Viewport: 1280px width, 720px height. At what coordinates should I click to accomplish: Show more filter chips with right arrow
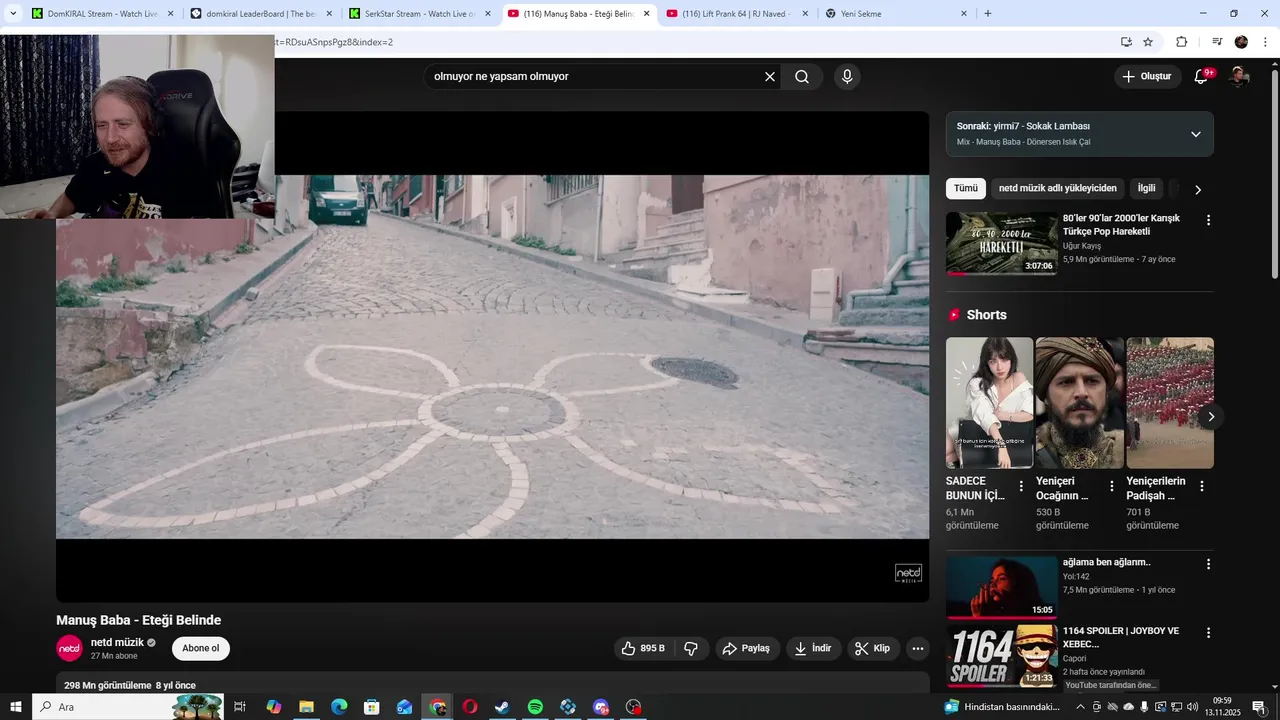(1198, 189)
